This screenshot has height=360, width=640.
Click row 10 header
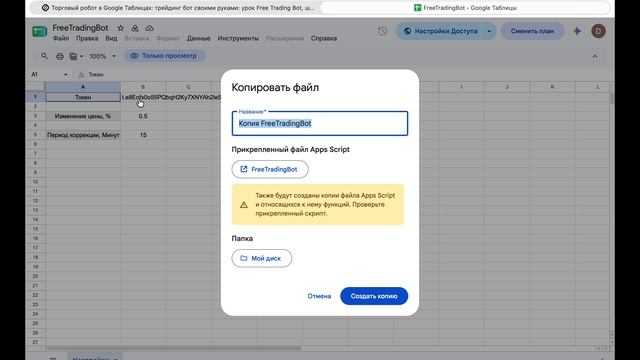[x=36, y=182]
